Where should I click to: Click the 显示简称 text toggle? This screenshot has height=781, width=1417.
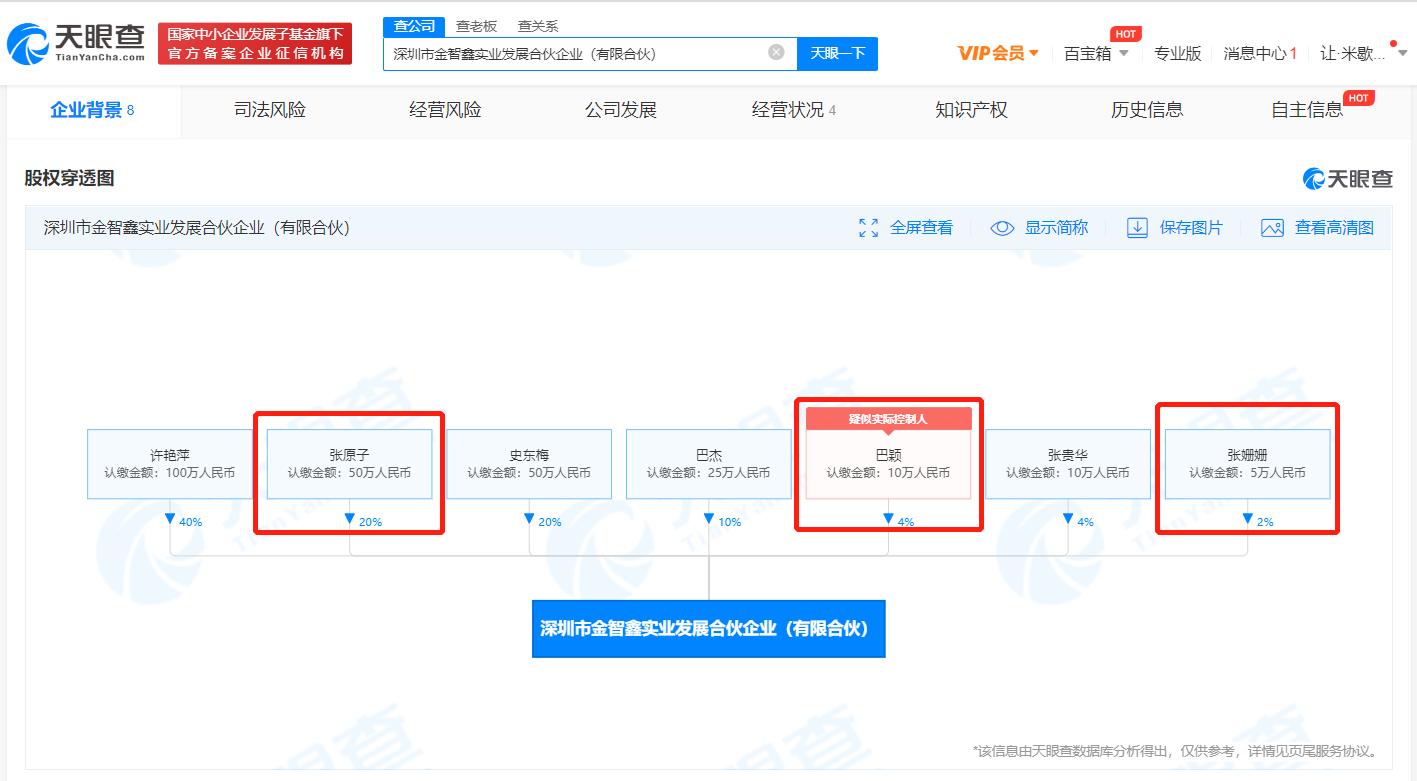point(1056,228)
